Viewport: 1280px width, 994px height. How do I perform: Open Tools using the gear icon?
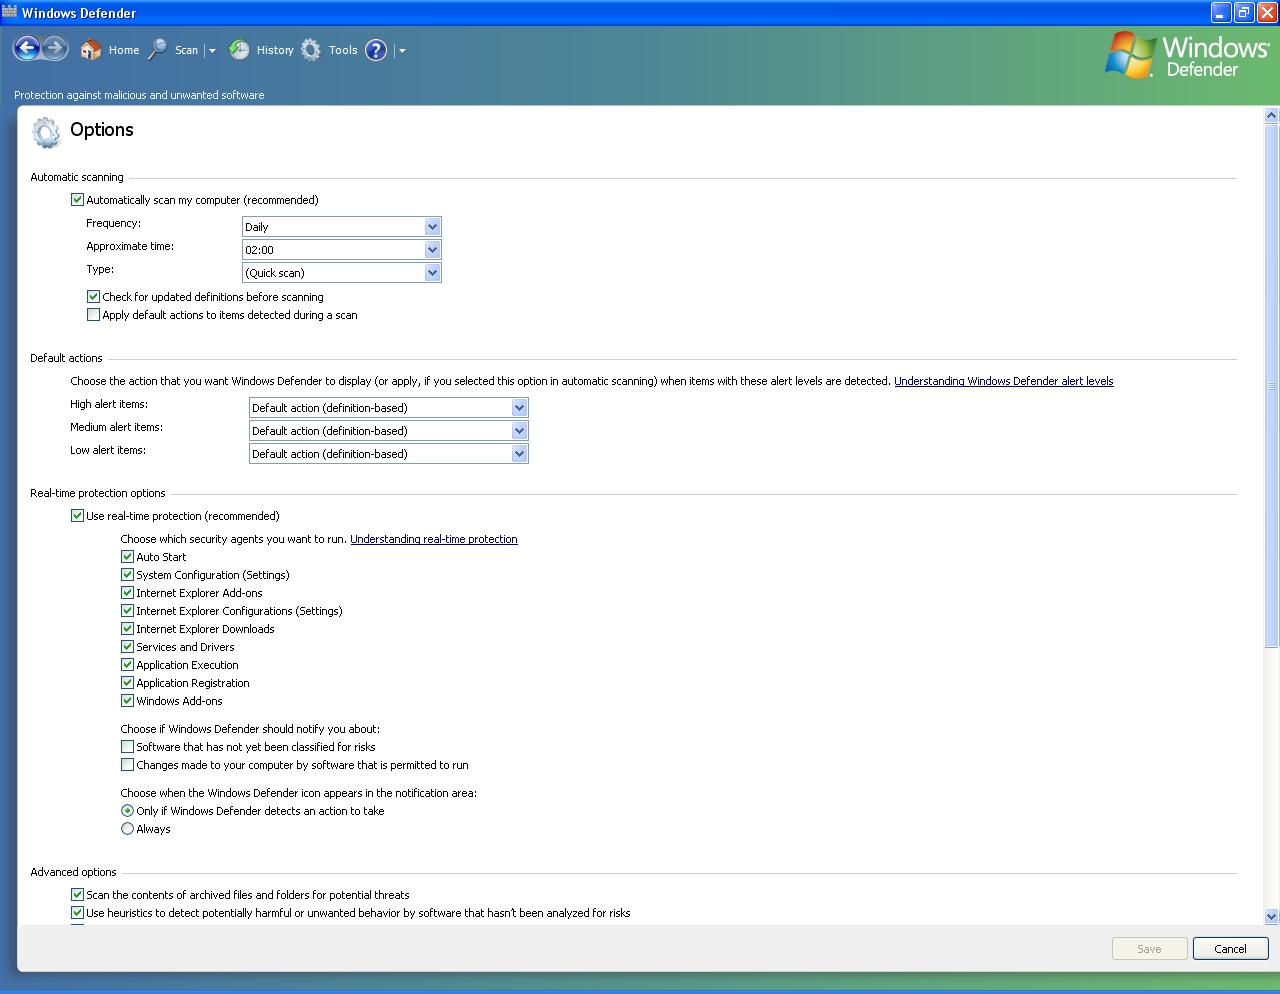point(311,50)
